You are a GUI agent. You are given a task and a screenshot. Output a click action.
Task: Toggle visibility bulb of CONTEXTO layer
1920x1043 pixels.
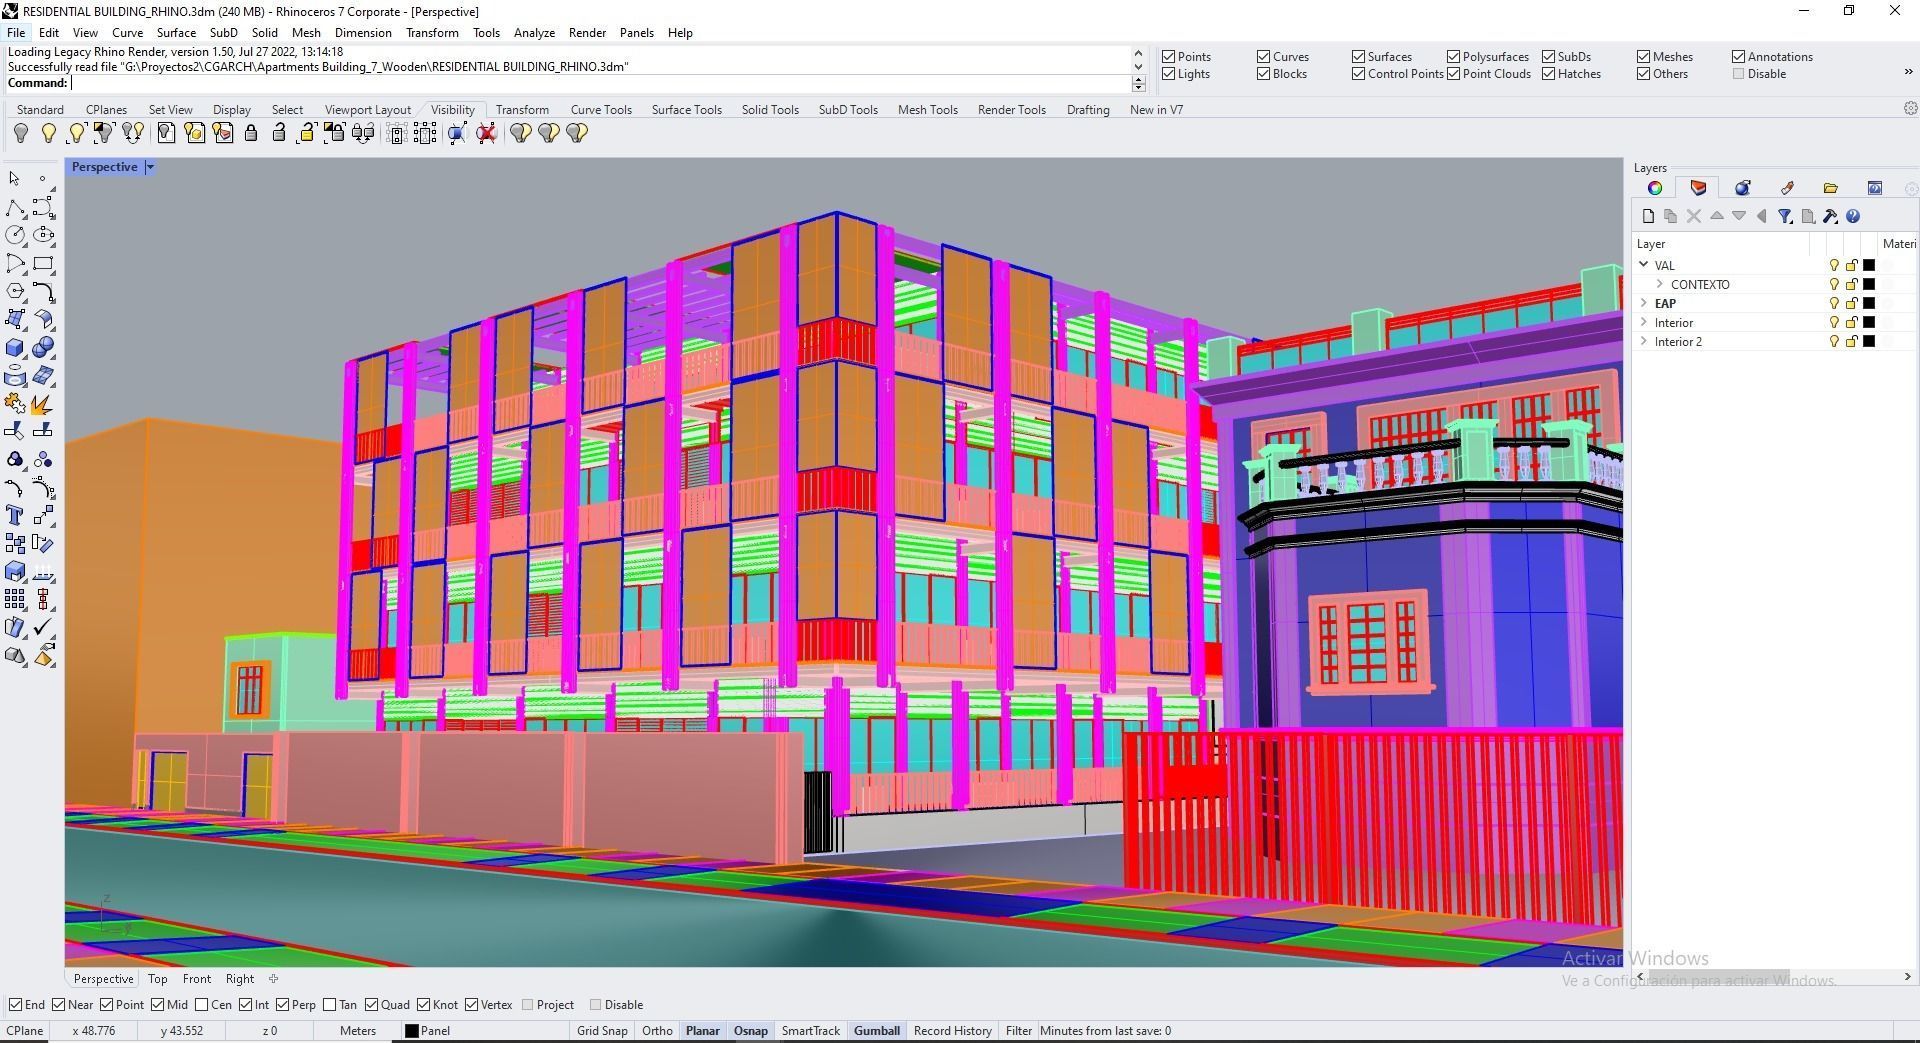click(x=1834, y=285)
